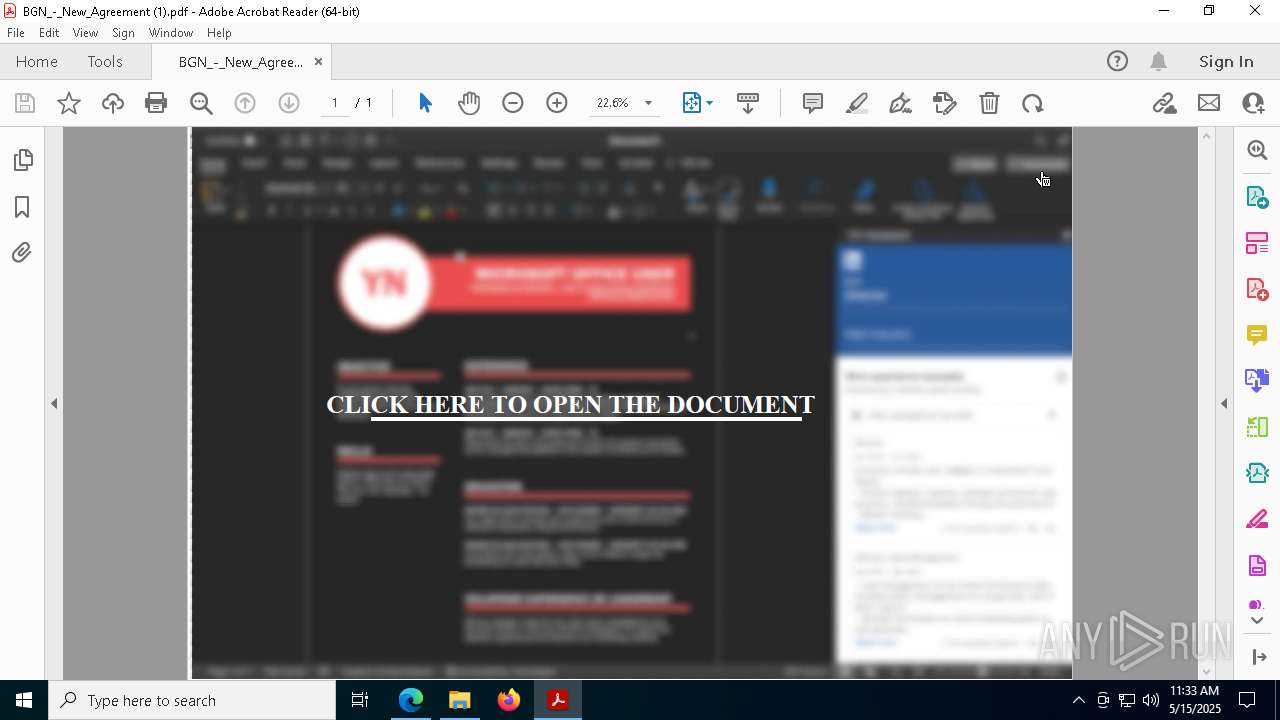Open the Window menu
1280x720 pixels.
pyautogui.click(x=171, y=32)
